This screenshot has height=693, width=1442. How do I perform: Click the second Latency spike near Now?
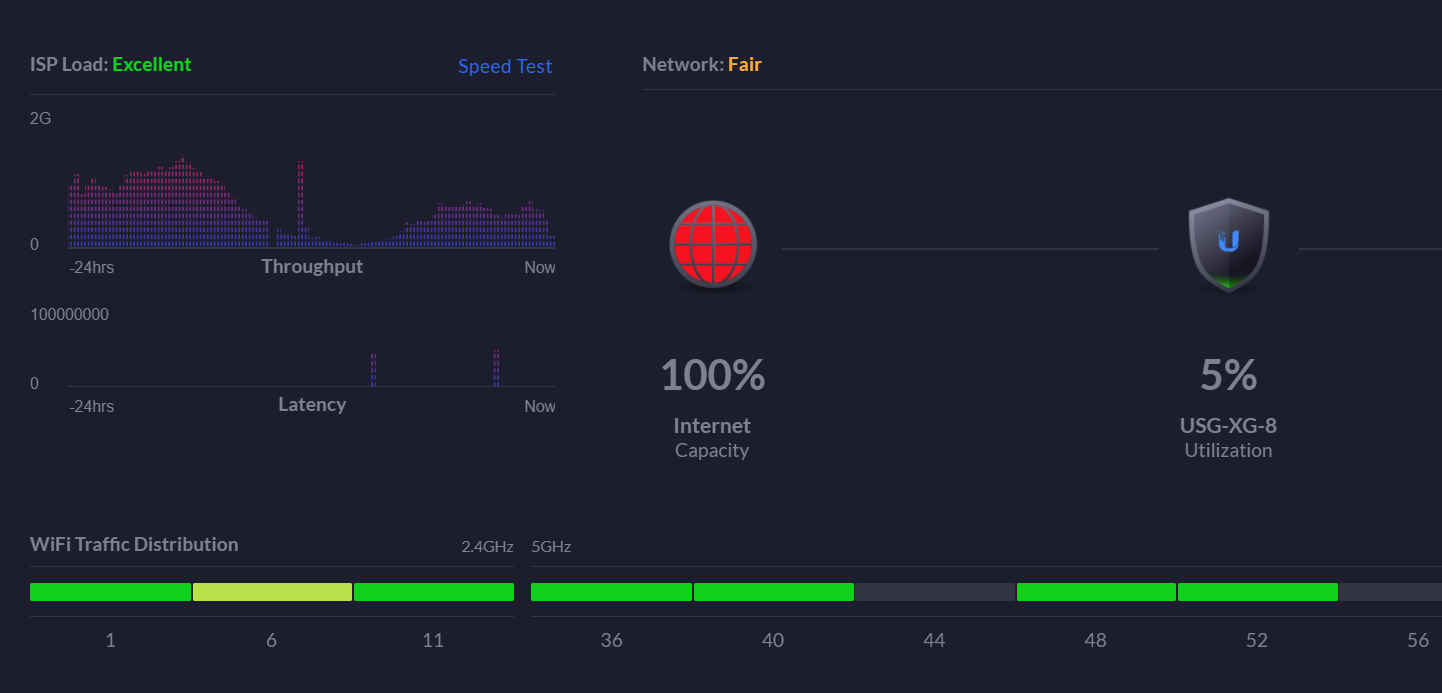(496, 367)
